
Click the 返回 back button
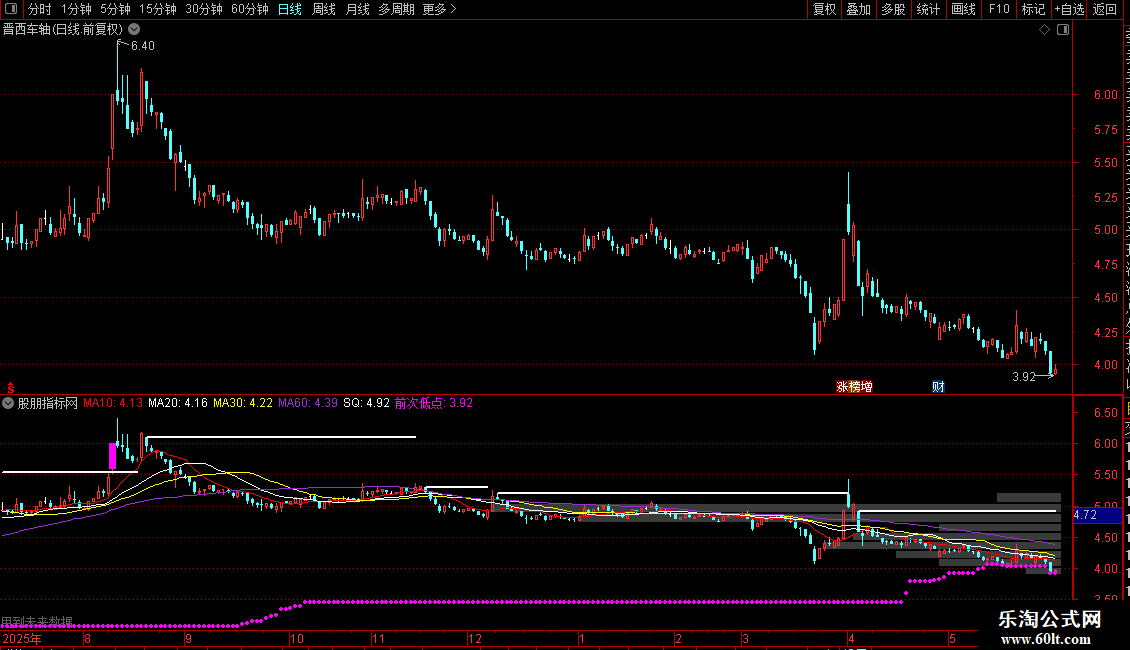click(x=1104, y=9)
